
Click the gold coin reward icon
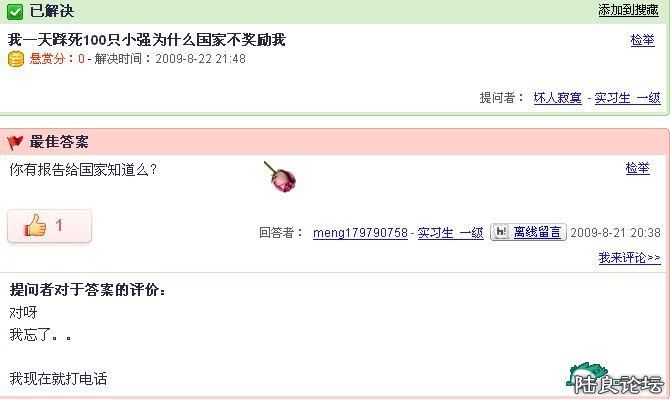click(16, 59)
